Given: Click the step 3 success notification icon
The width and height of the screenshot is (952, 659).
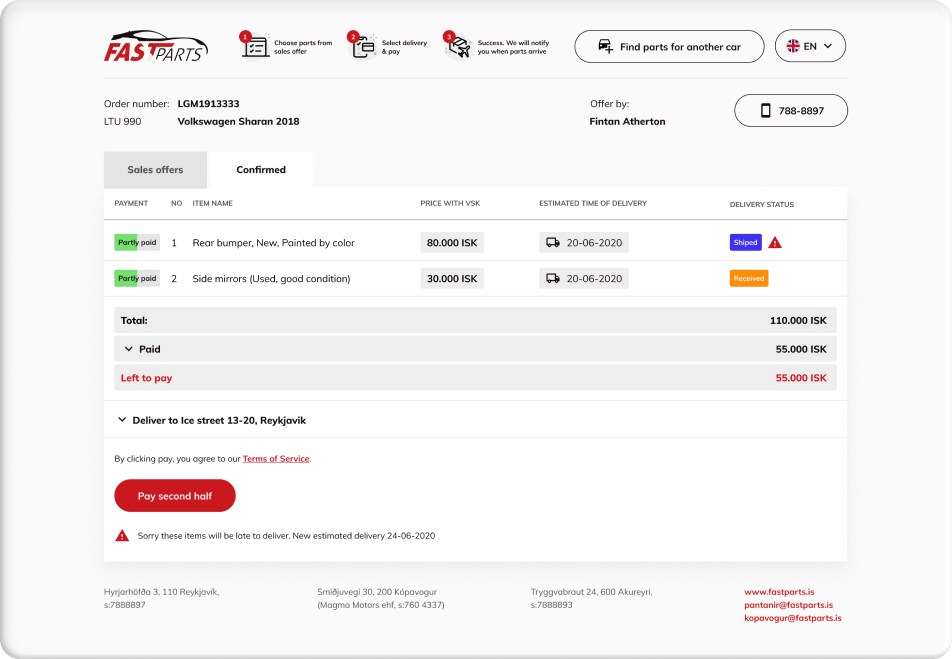Looking at the screenshot, I should [458, 46].
